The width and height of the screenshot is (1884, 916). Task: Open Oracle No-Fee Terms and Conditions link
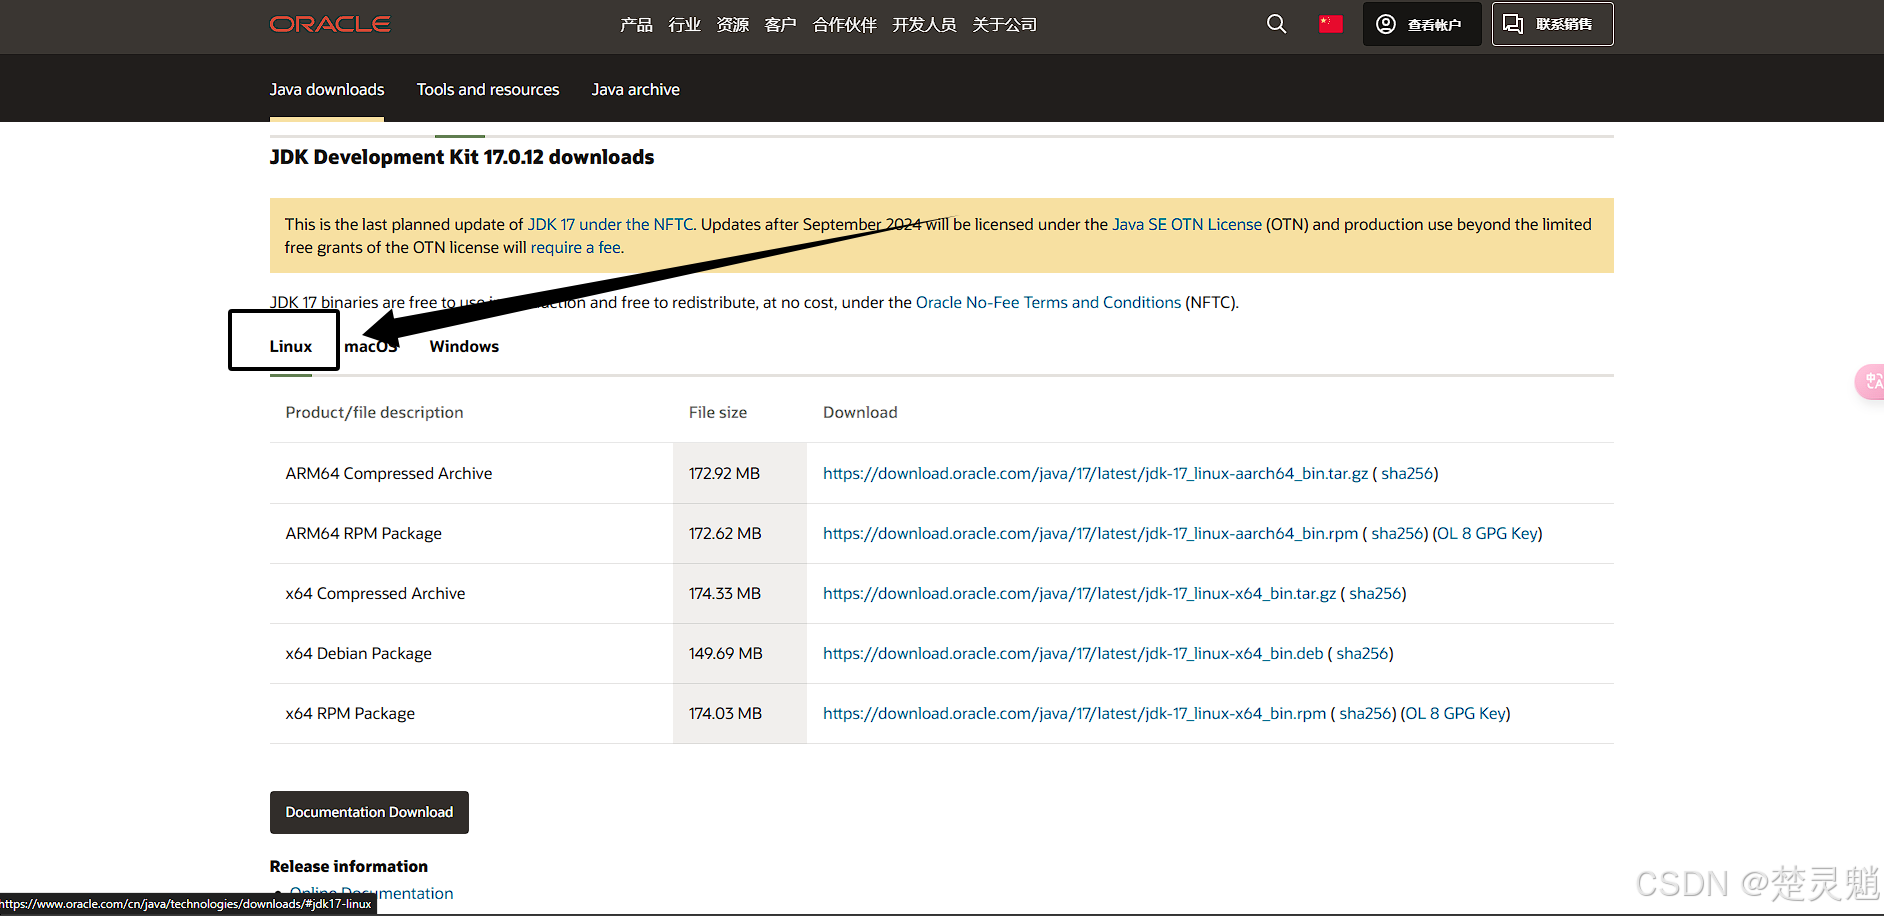click(x=1048, y=302)
